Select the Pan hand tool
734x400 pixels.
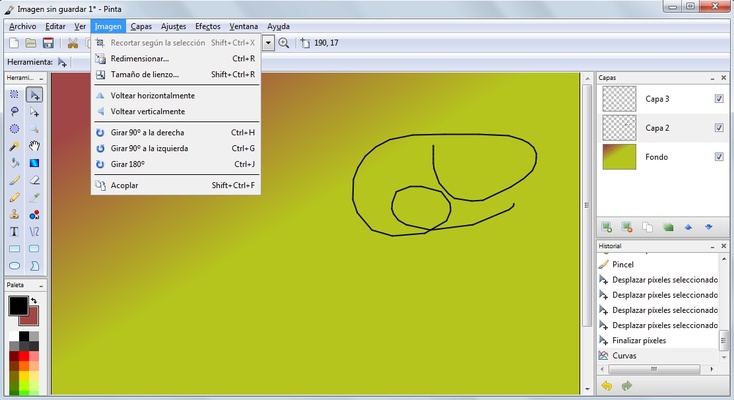click(34, 146)
